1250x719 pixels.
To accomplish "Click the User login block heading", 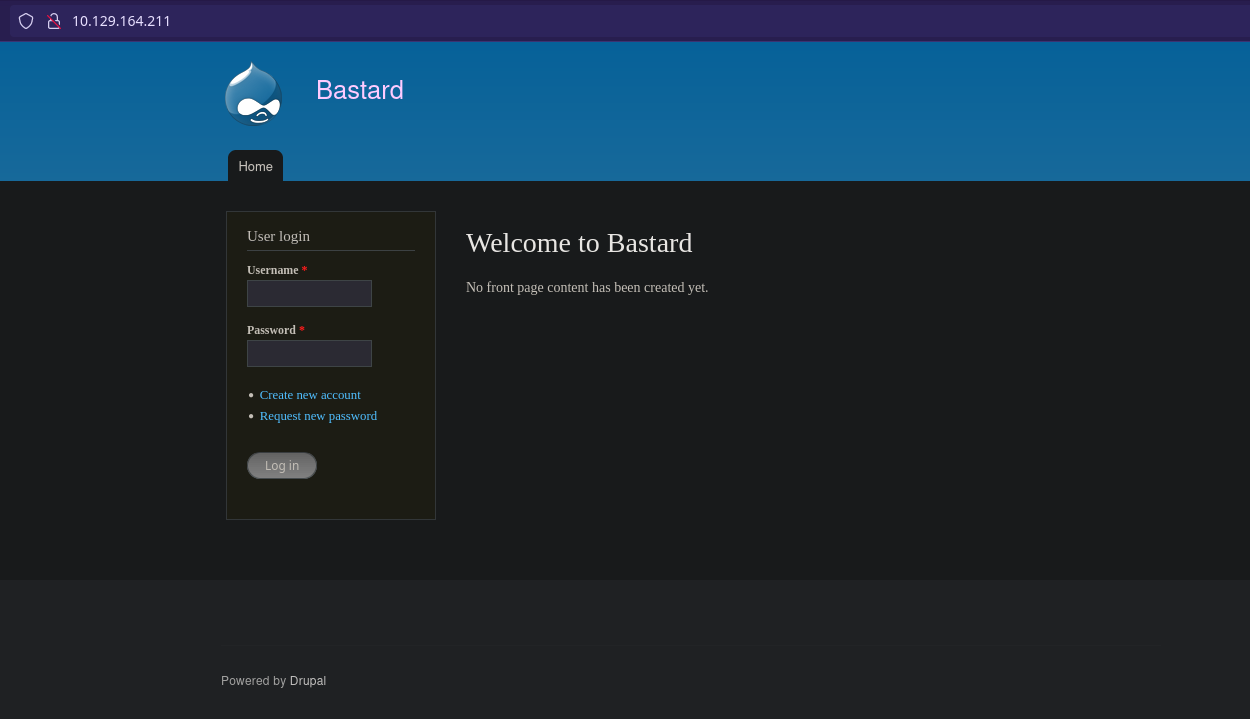I will (278, 236).
